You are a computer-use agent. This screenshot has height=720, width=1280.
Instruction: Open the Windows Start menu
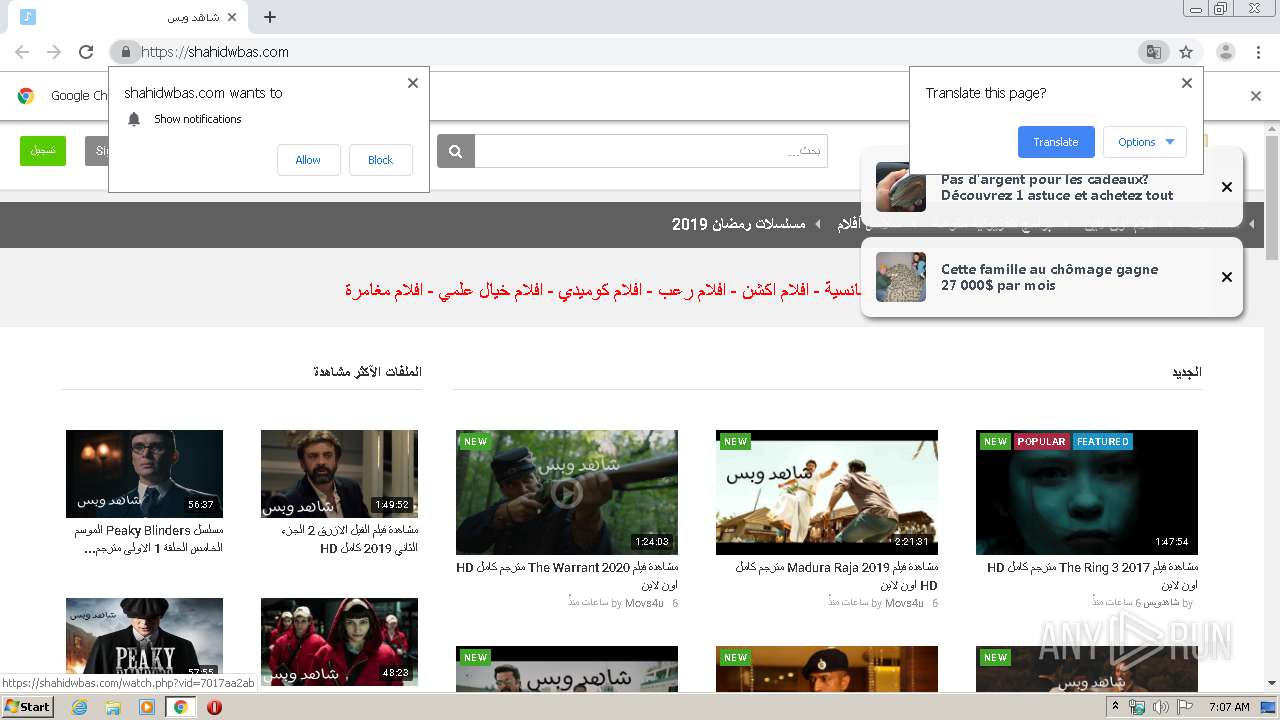pos(28,707)
